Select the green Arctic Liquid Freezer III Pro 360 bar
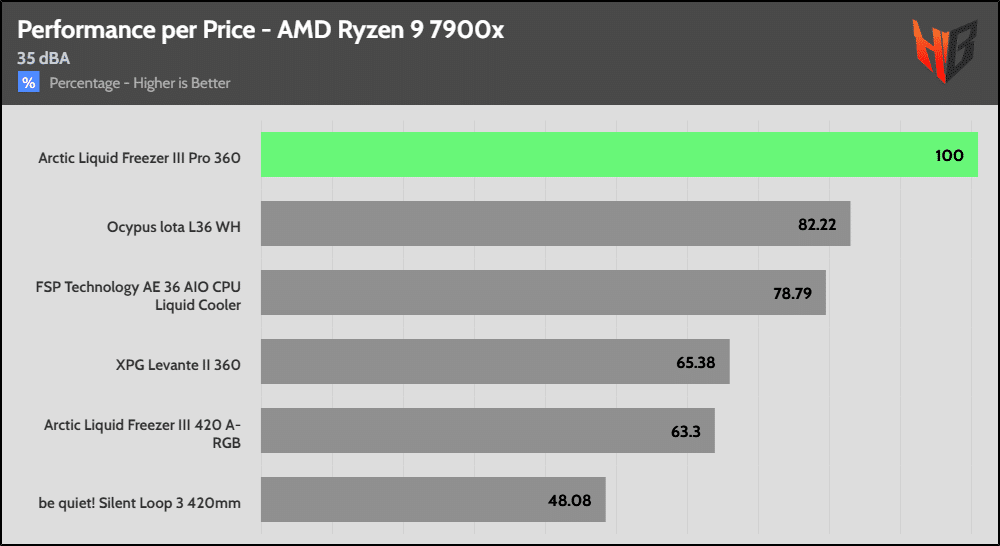Image resolution: width=1000 pixels, height=546 pixels. coord(619,155)
